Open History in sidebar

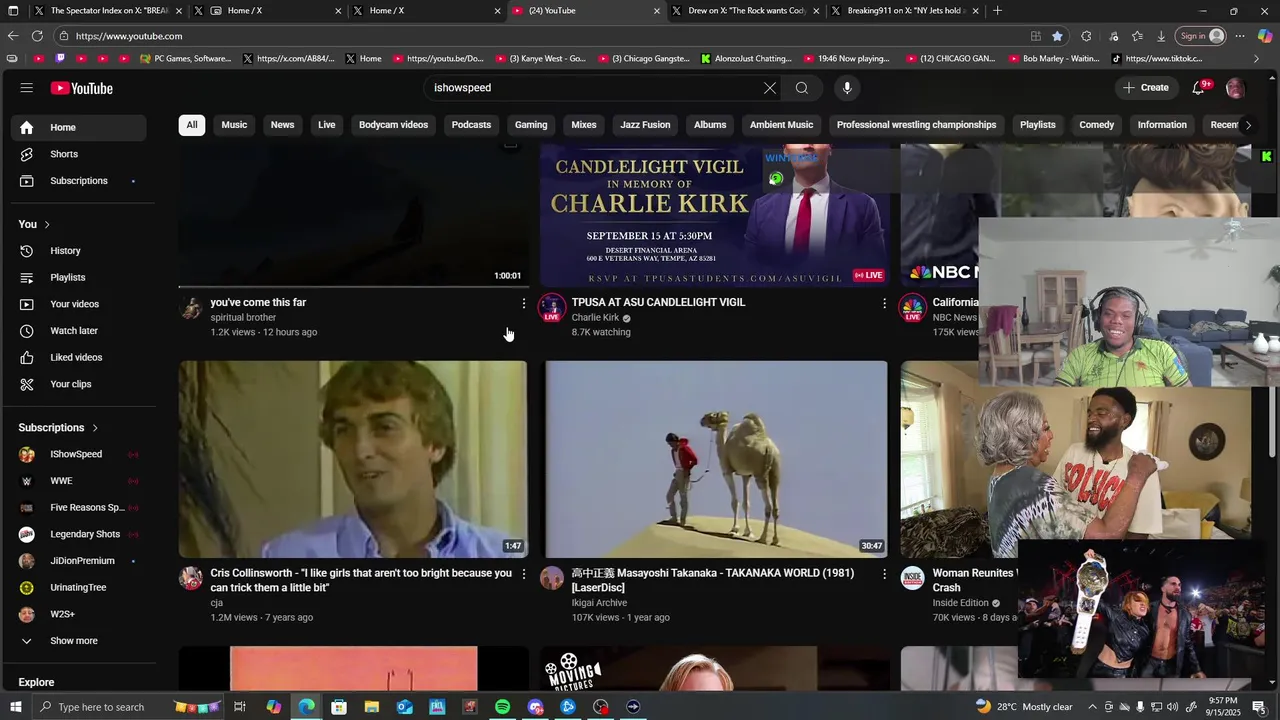click(79, 251)
